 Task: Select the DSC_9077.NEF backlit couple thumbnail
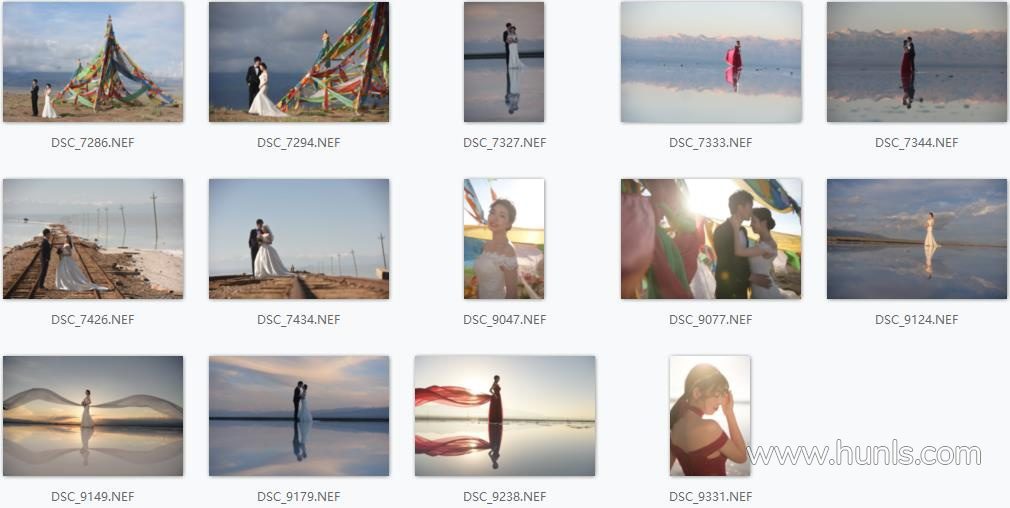point(711,239)
